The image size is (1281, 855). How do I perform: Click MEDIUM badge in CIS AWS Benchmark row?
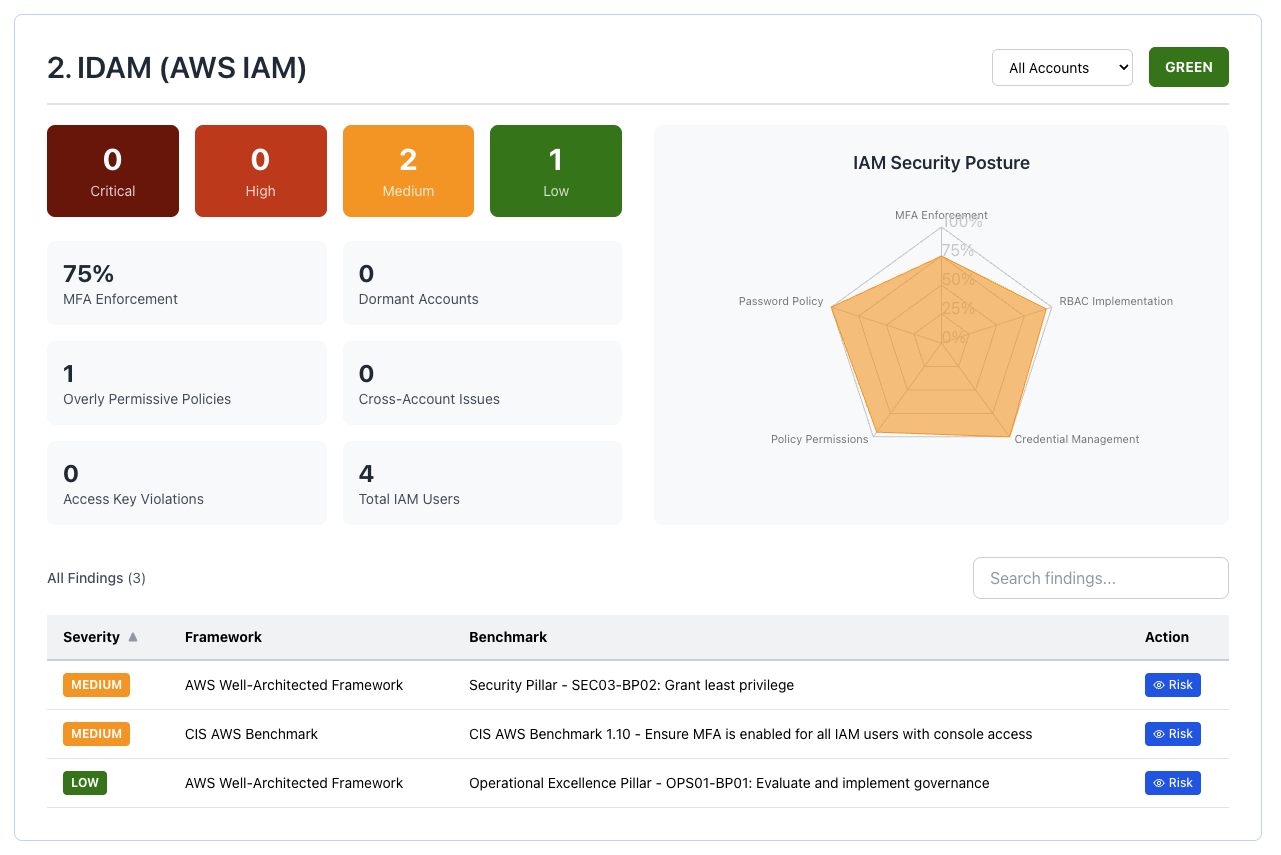pos(96,734)
